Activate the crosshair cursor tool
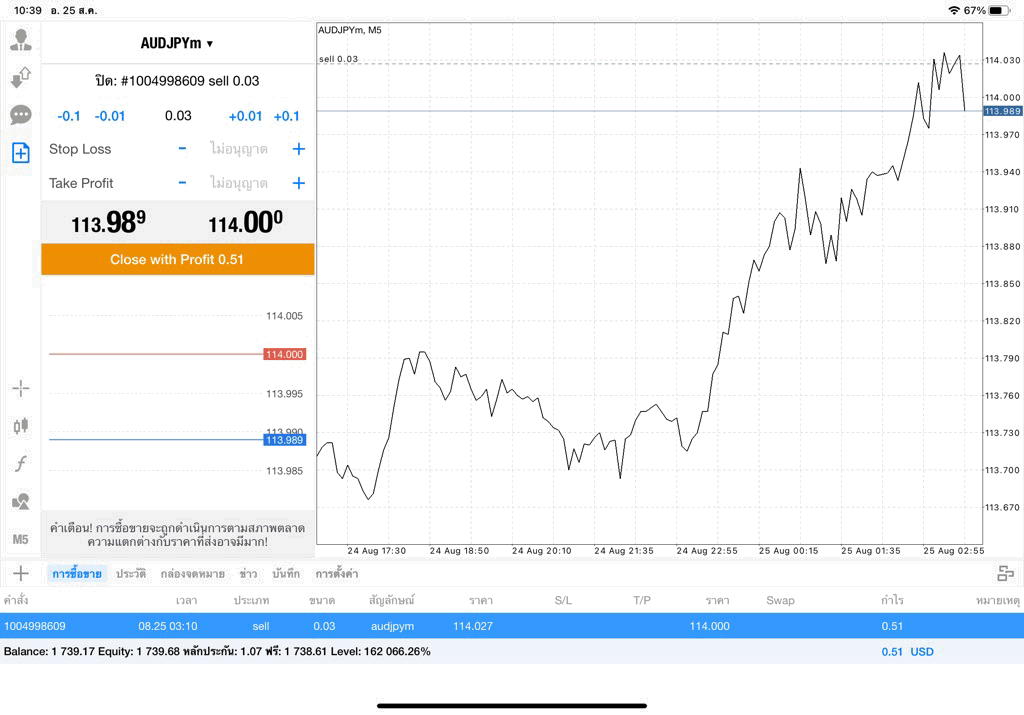The width and height of the screenshot is (1024, 715). click(21, 389)
